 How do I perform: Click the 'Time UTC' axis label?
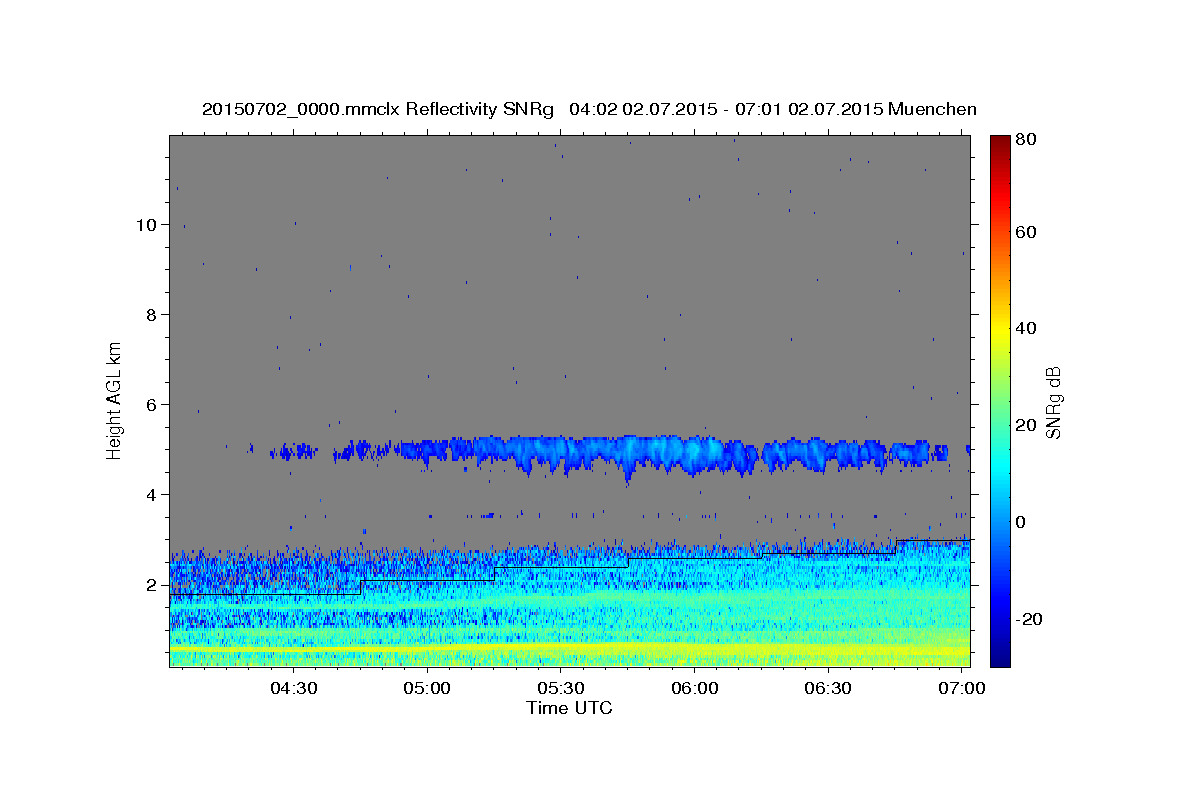coord(569,708)
